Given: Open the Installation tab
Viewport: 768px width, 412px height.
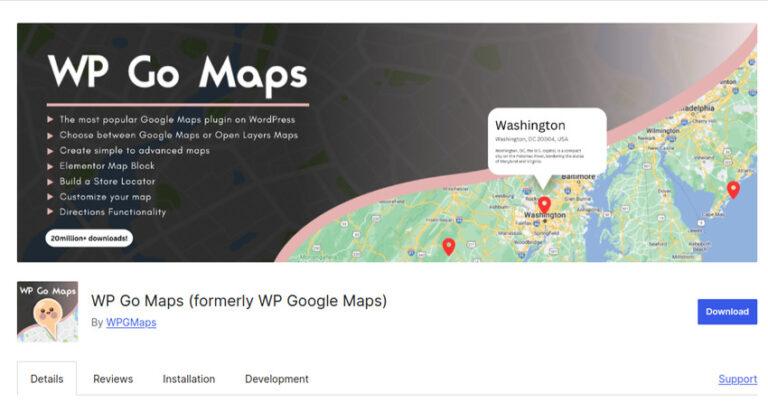Looking at the screenshot, I should 189,379.
